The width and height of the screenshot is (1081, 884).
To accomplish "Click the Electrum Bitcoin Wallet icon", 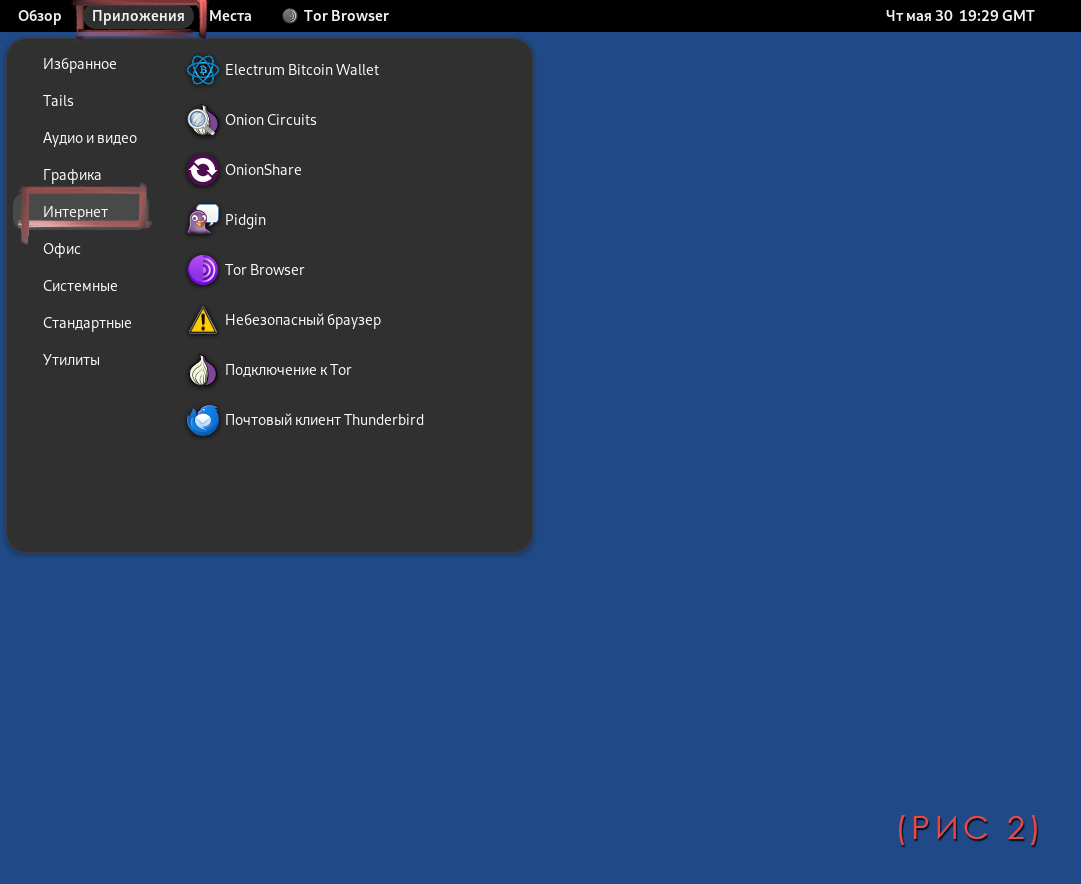I will [203, 70].
